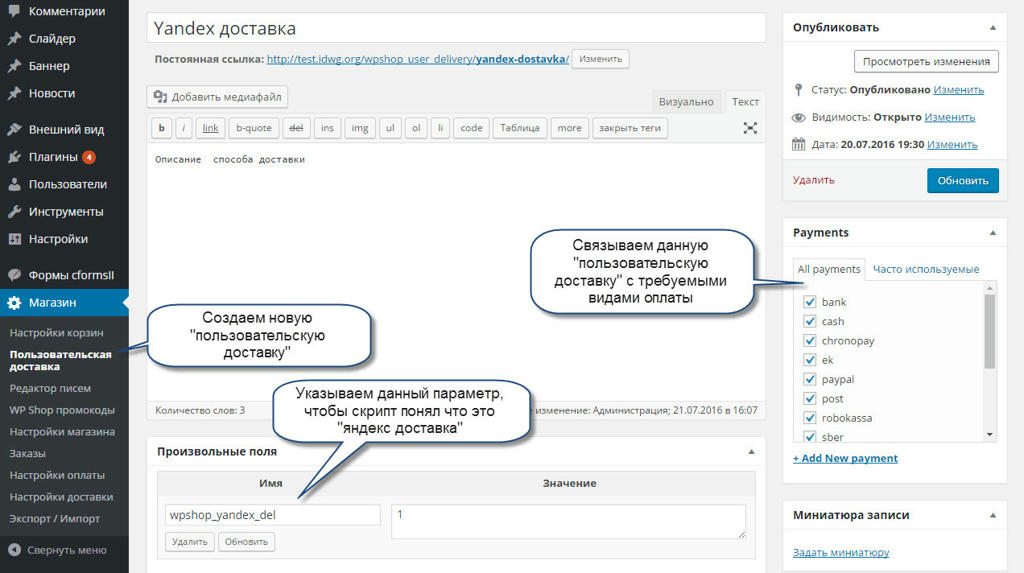
Task: Open Редактор писем submenu item
Action: pyautogui.click(x=50, y=388)
